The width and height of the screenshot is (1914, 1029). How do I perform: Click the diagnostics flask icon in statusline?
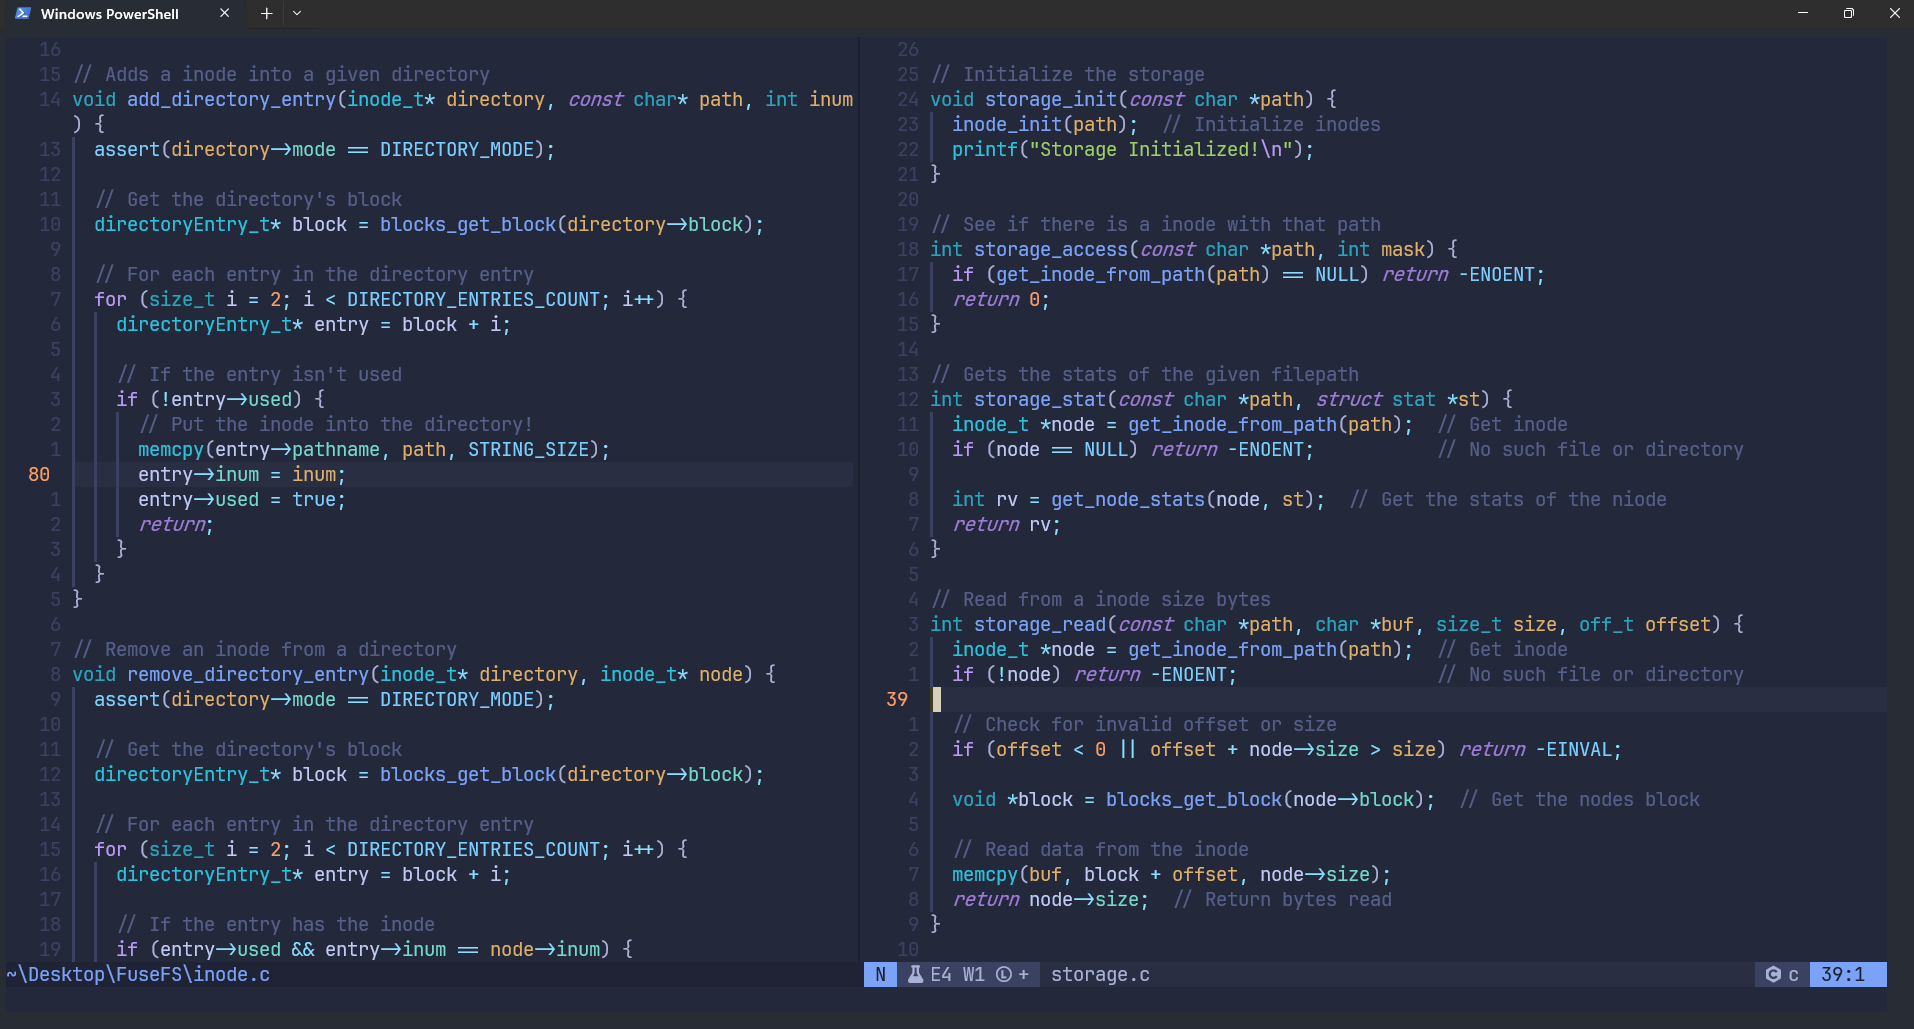coord(915,974)
